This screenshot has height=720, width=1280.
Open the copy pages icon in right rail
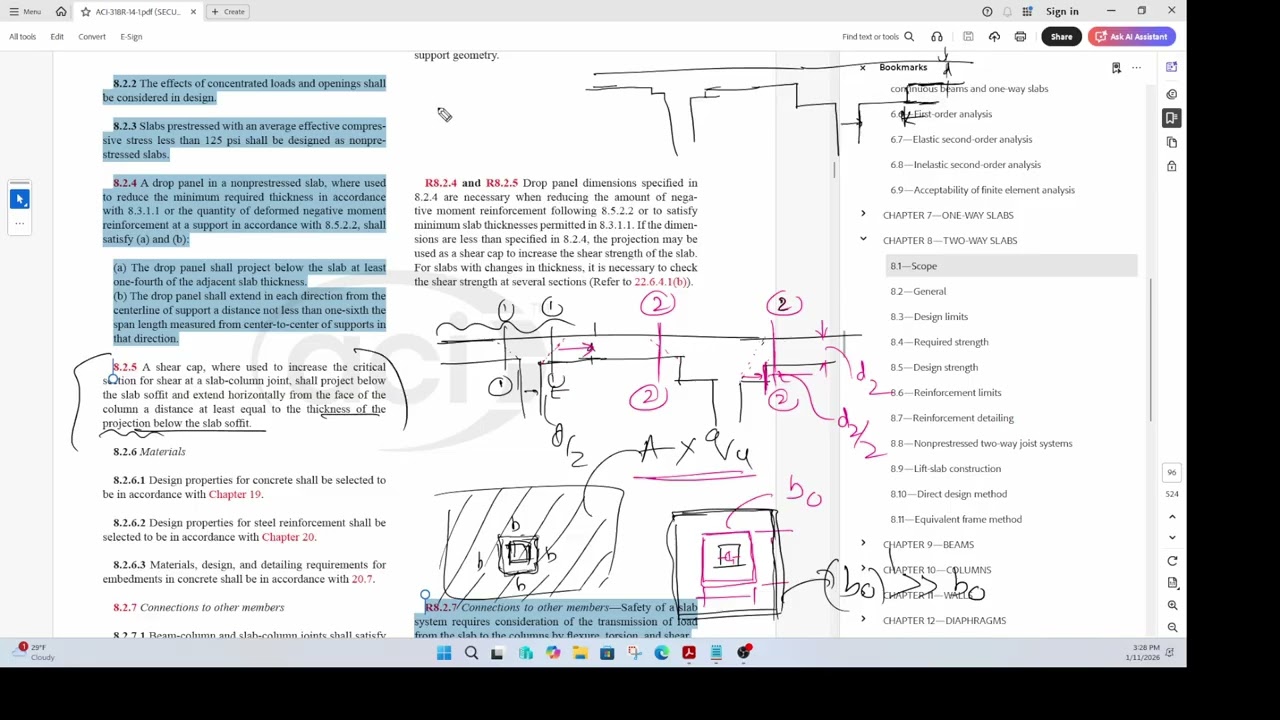[x=1171, y=142]
